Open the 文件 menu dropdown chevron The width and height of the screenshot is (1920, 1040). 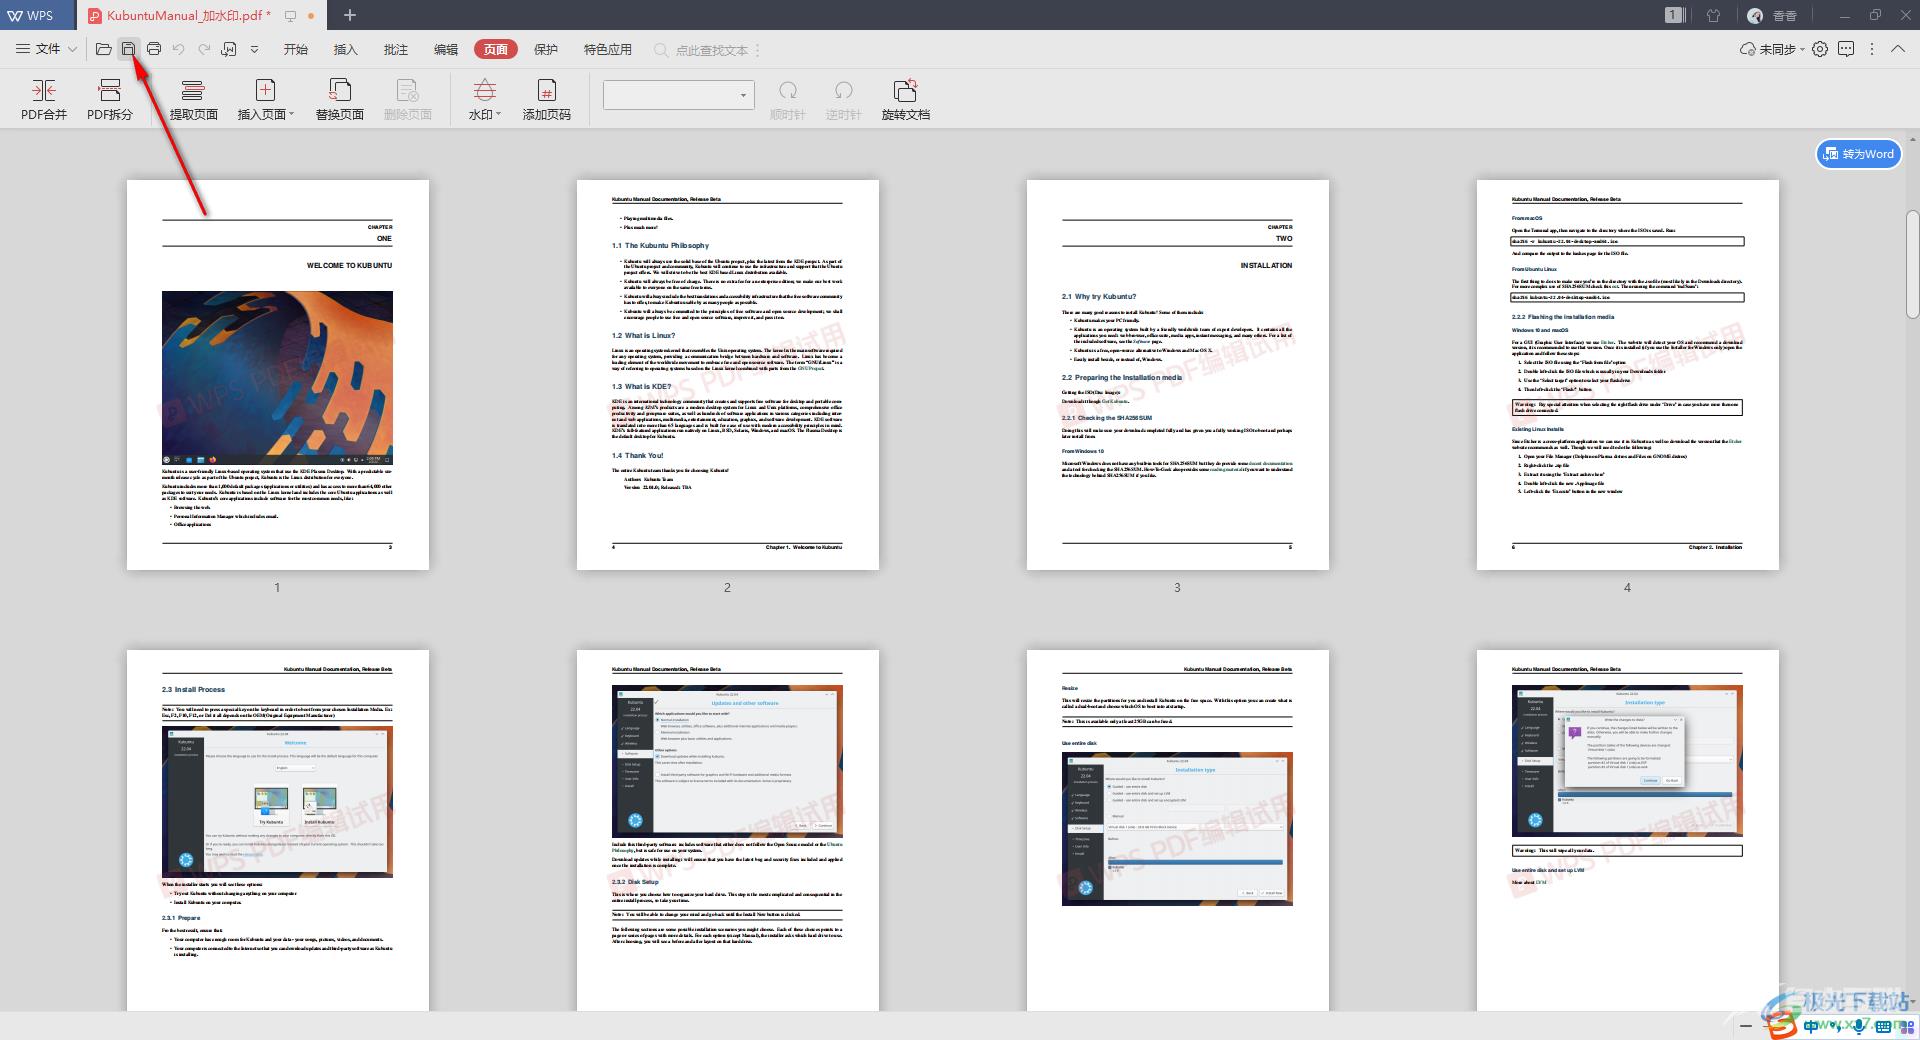point(72,49)
